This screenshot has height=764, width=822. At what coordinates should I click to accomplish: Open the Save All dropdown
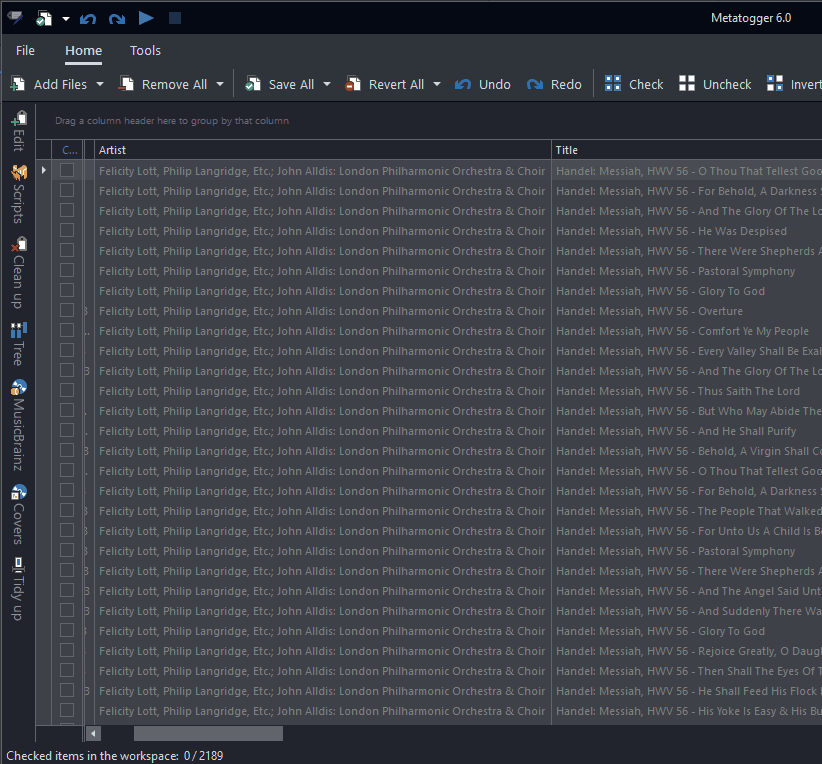[x=325, y=84]
